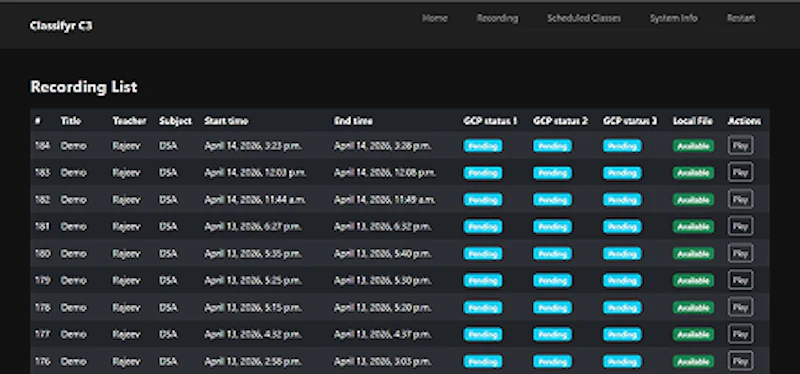Viewport: 800px width, 374px height.
Task: Click the Subject column header
Action: click(175, 121)
